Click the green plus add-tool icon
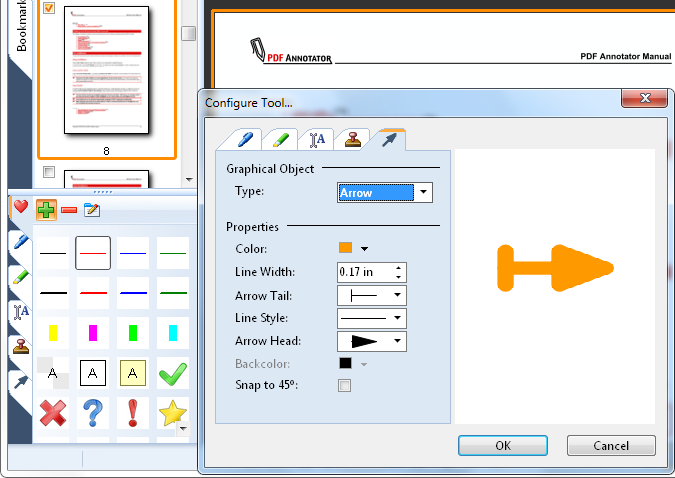 (x=47, y=209)
